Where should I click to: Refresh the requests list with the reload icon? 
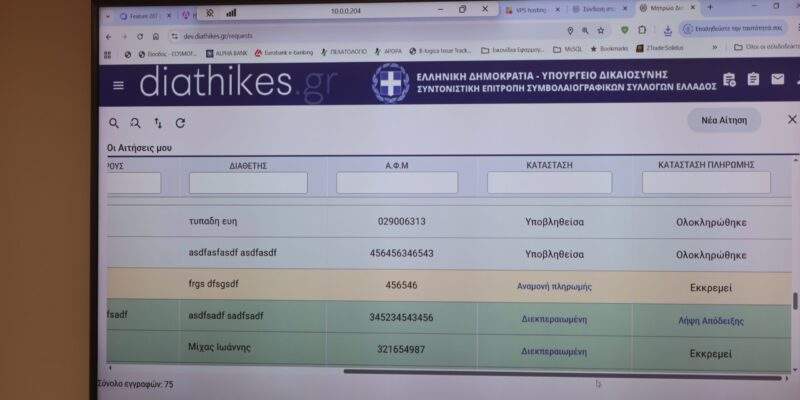[x=180, y=123]
